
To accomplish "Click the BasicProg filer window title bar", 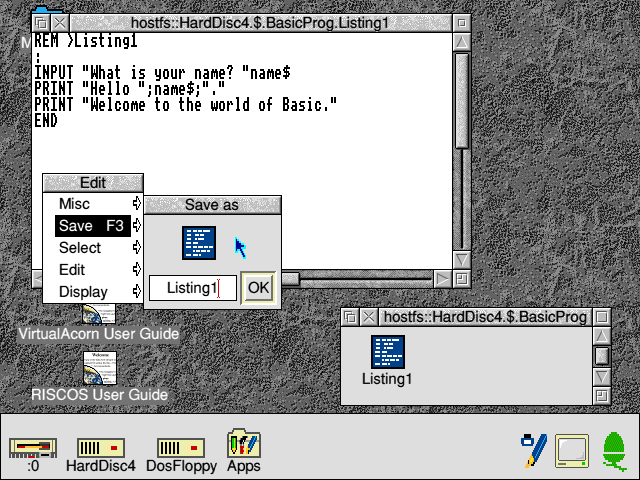I will (485, 317).
